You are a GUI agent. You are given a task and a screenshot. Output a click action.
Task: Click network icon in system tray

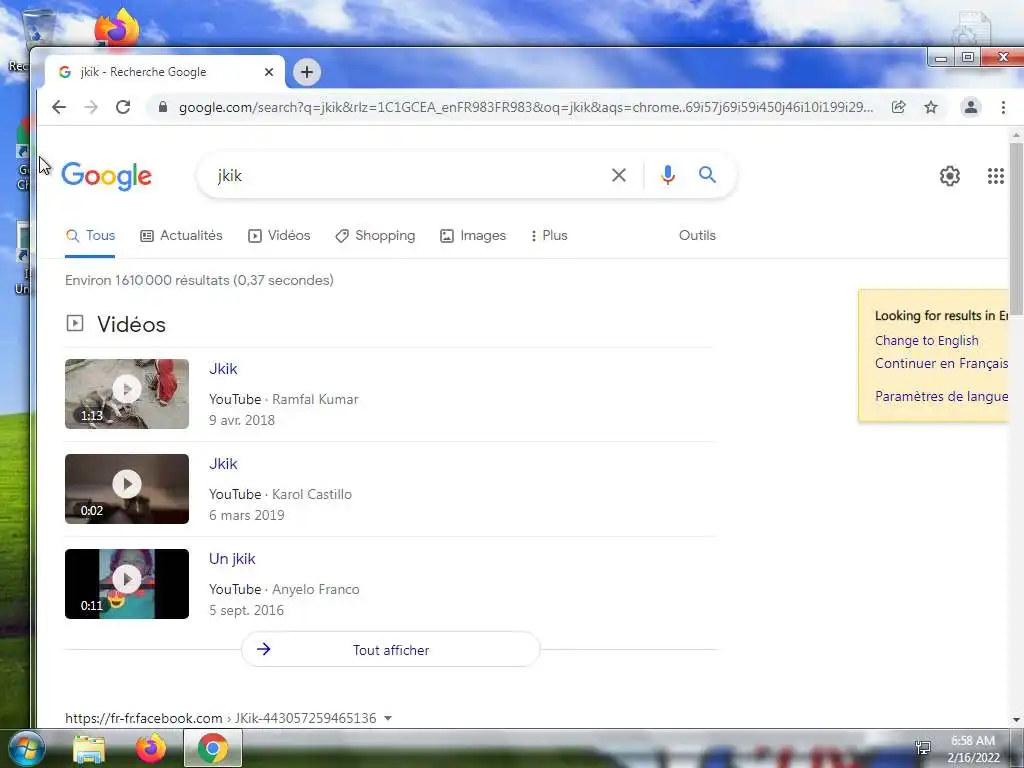(923, 748)
